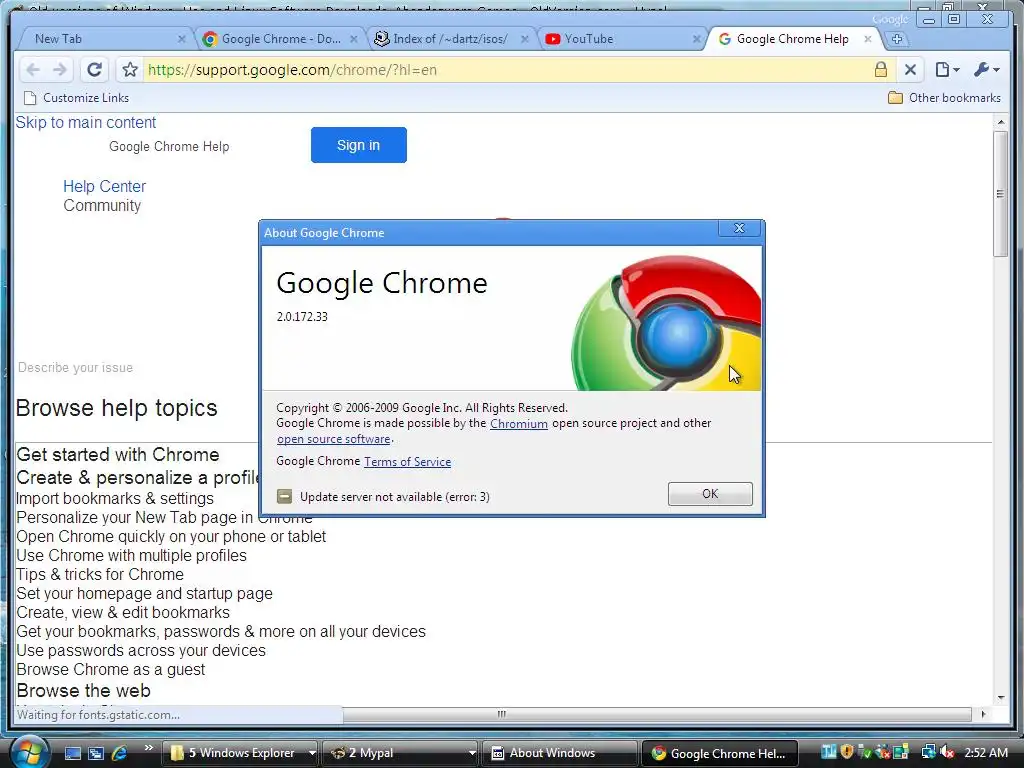Open Import bookmarks & settings help article
This screenshot has width=1024, height=768.
coord(115,498)
